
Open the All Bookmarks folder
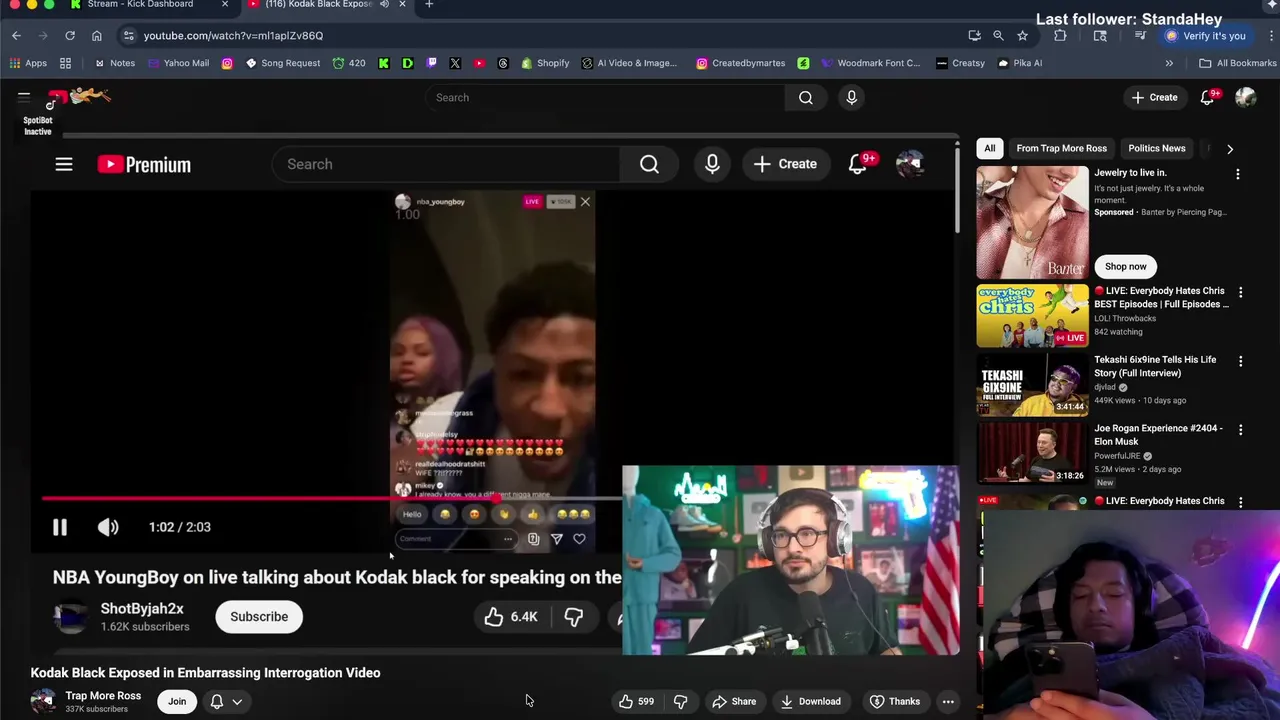(x=1238, y=63)
